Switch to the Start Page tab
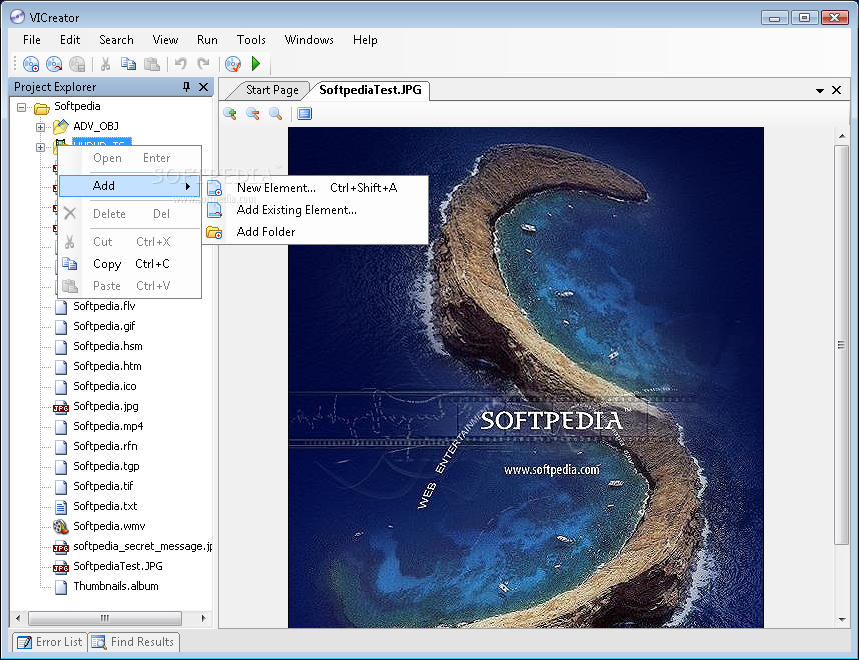 (x=272, y=90)
